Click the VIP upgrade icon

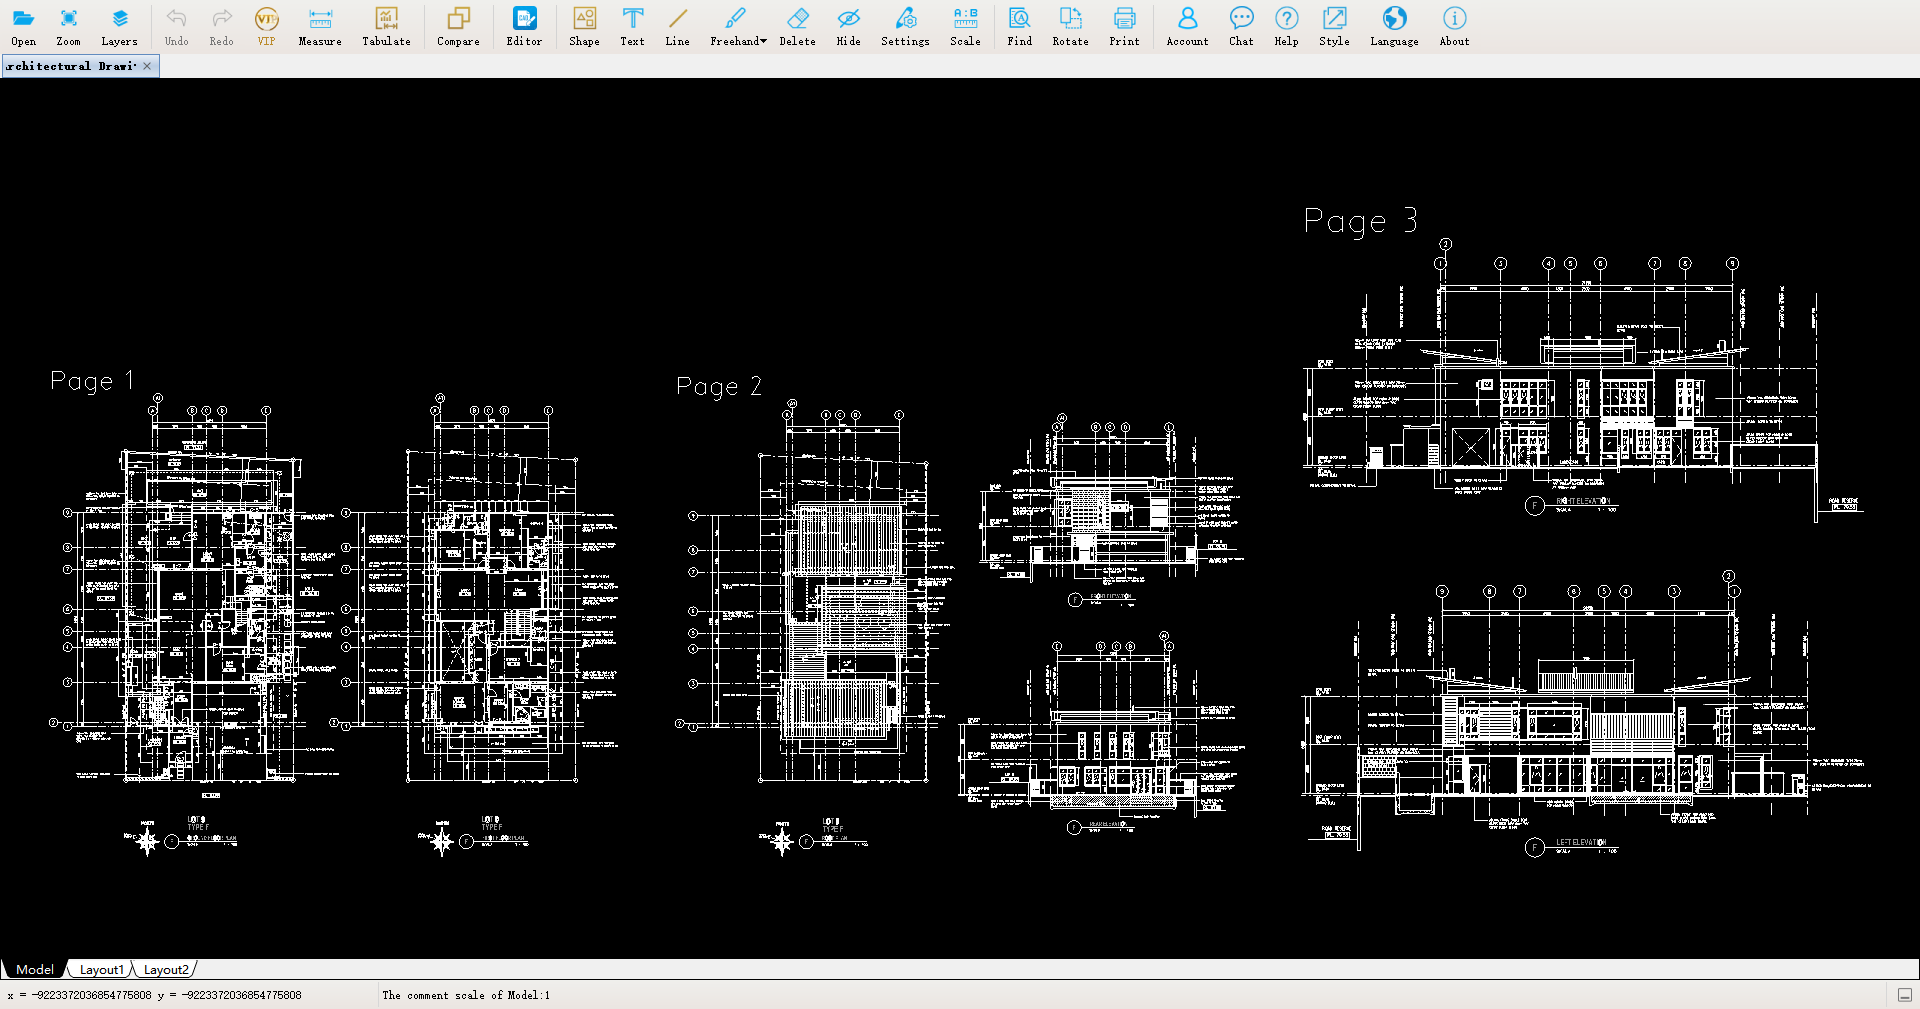click(x=266, y=26)
